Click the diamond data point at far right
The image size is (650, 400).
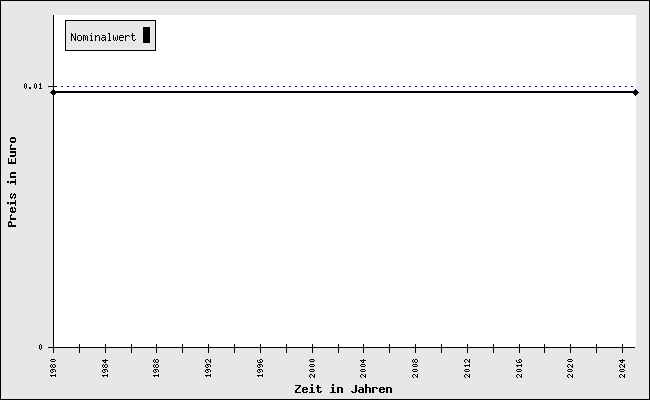[635, 92]
